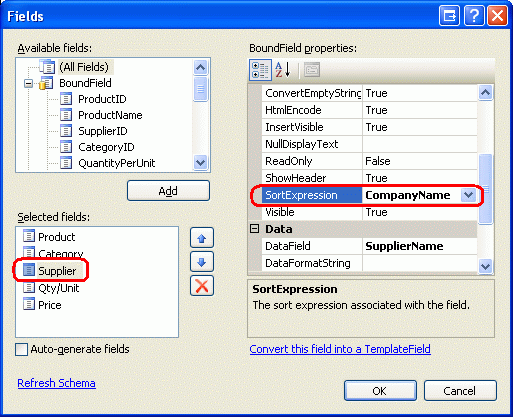Select CategoryID in Available fields
This screenshot has height=417, width=513.
106,147
